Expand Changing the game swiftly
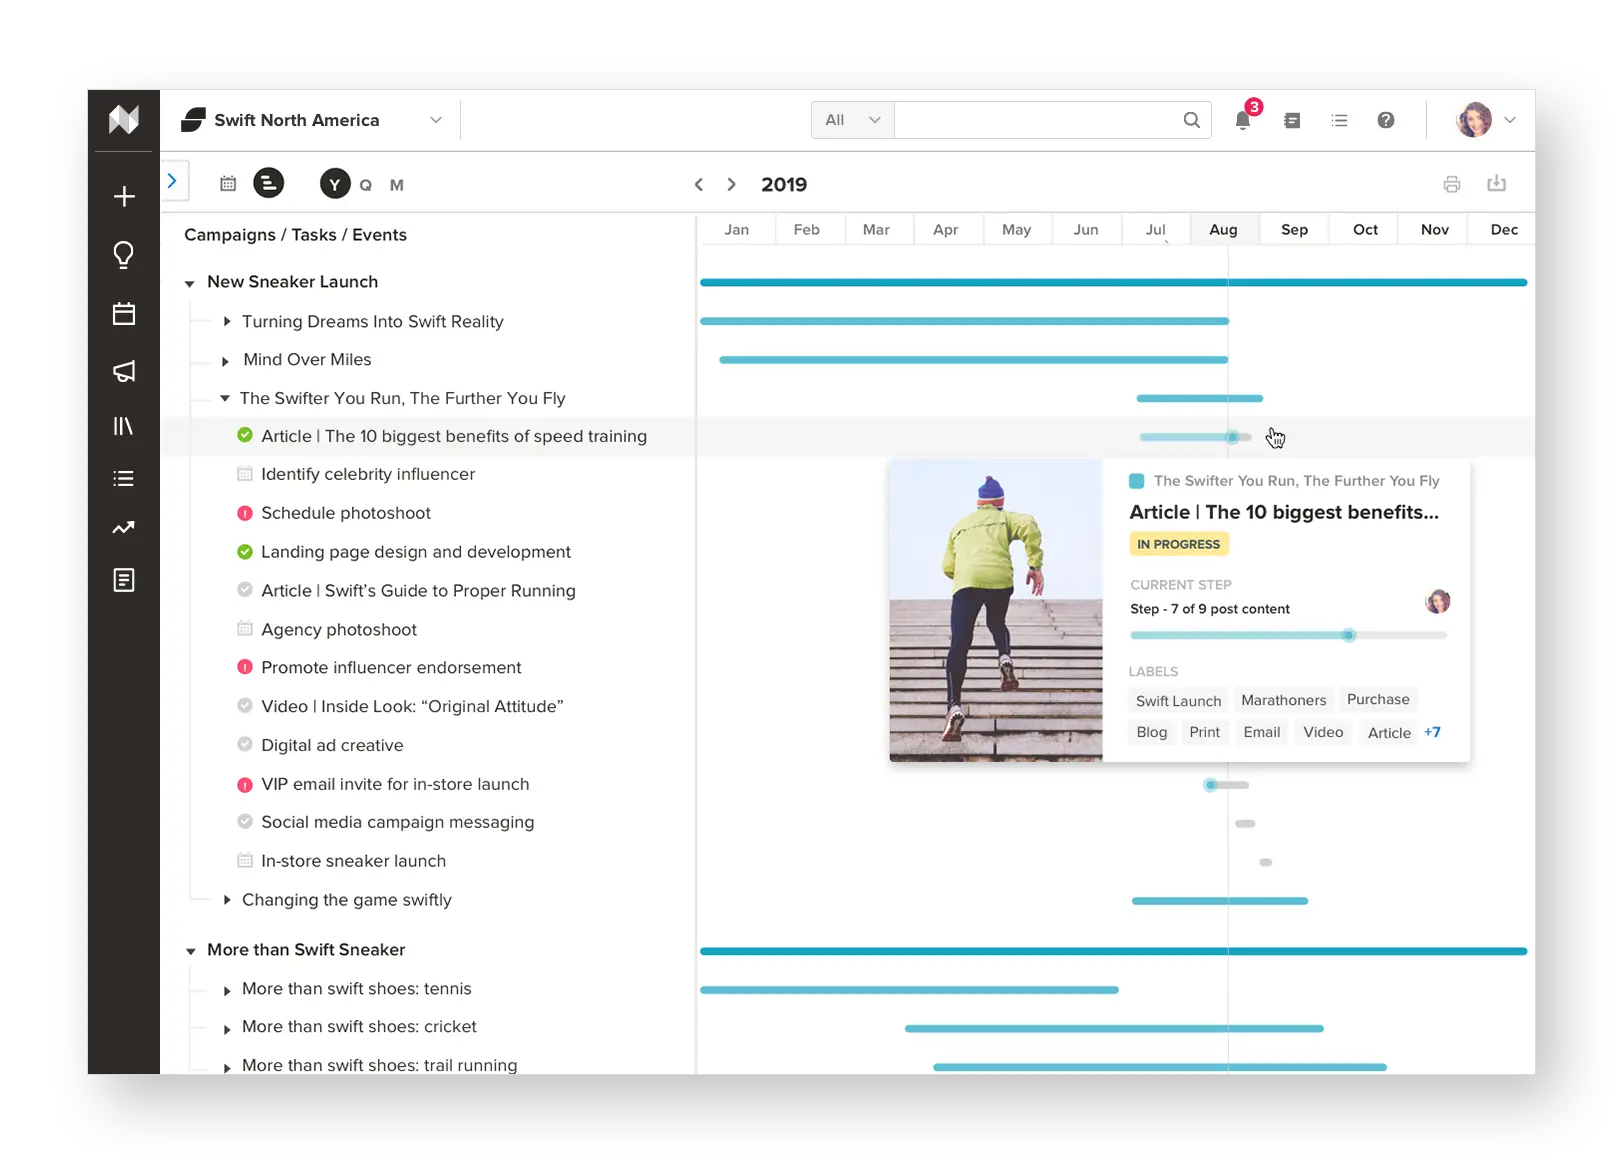The width and height of the screenshot is (1623, 1164). (227, 900)
